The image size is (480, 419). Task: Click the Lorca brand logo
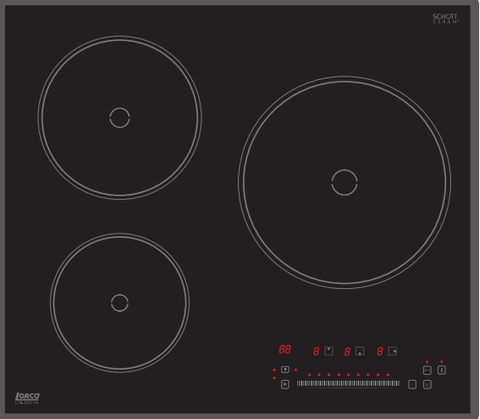tap(27, 398)
